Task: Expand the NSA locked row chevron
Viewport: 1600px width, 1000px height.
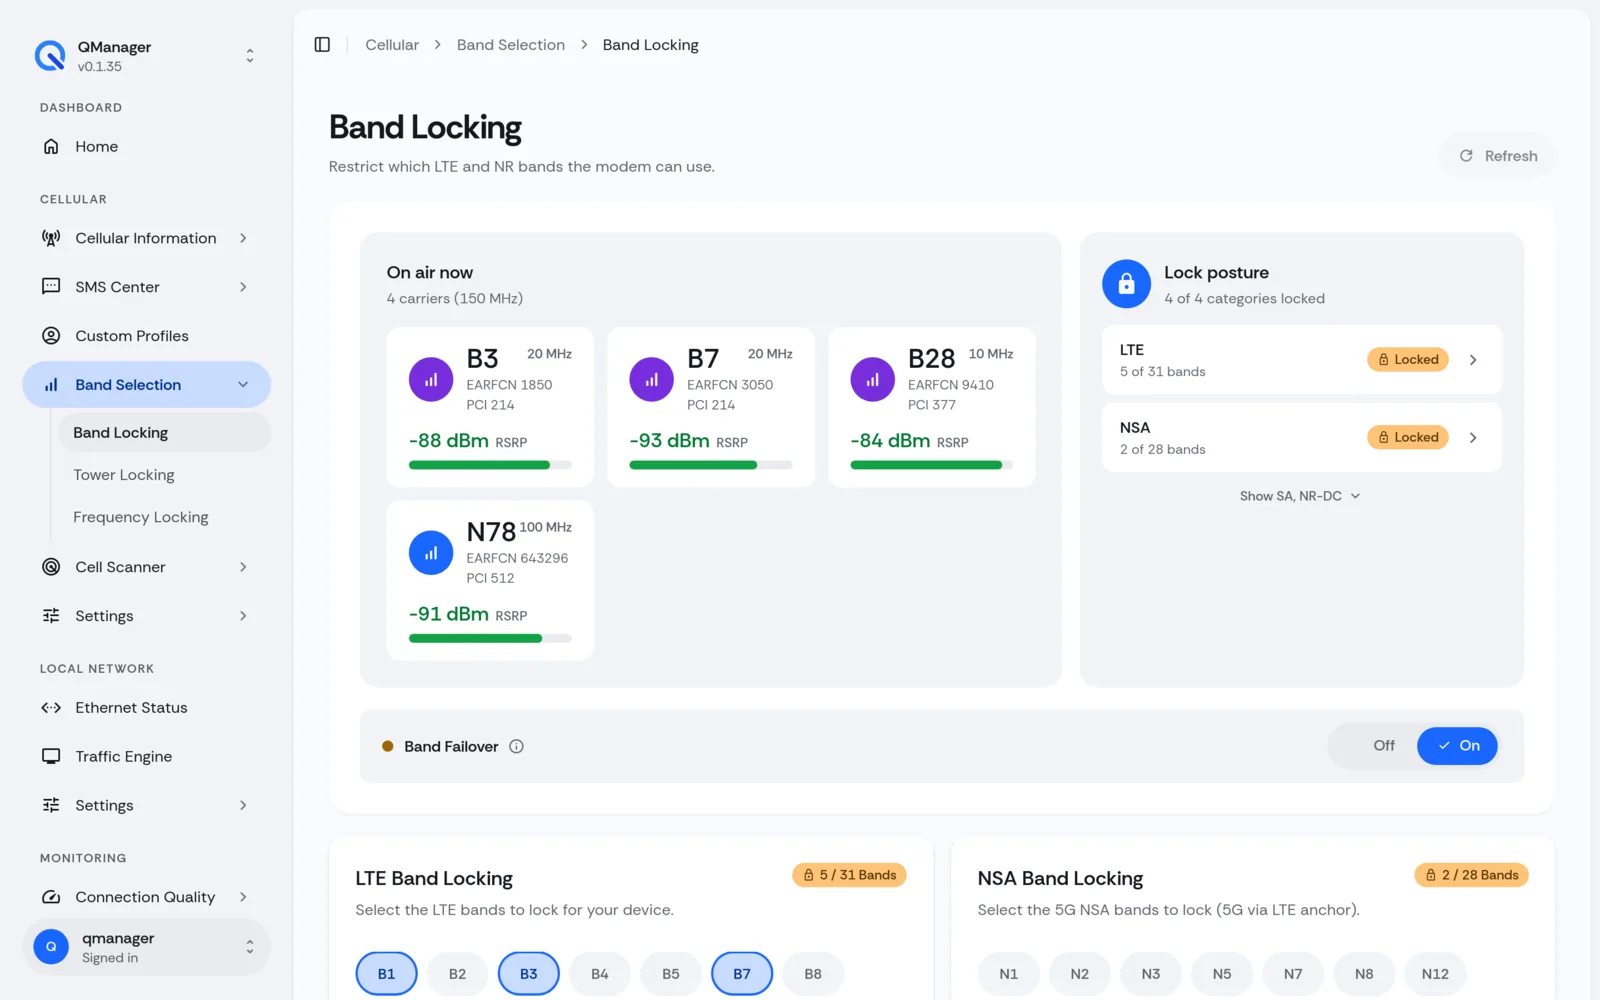Action: [x=1473, y=438]
